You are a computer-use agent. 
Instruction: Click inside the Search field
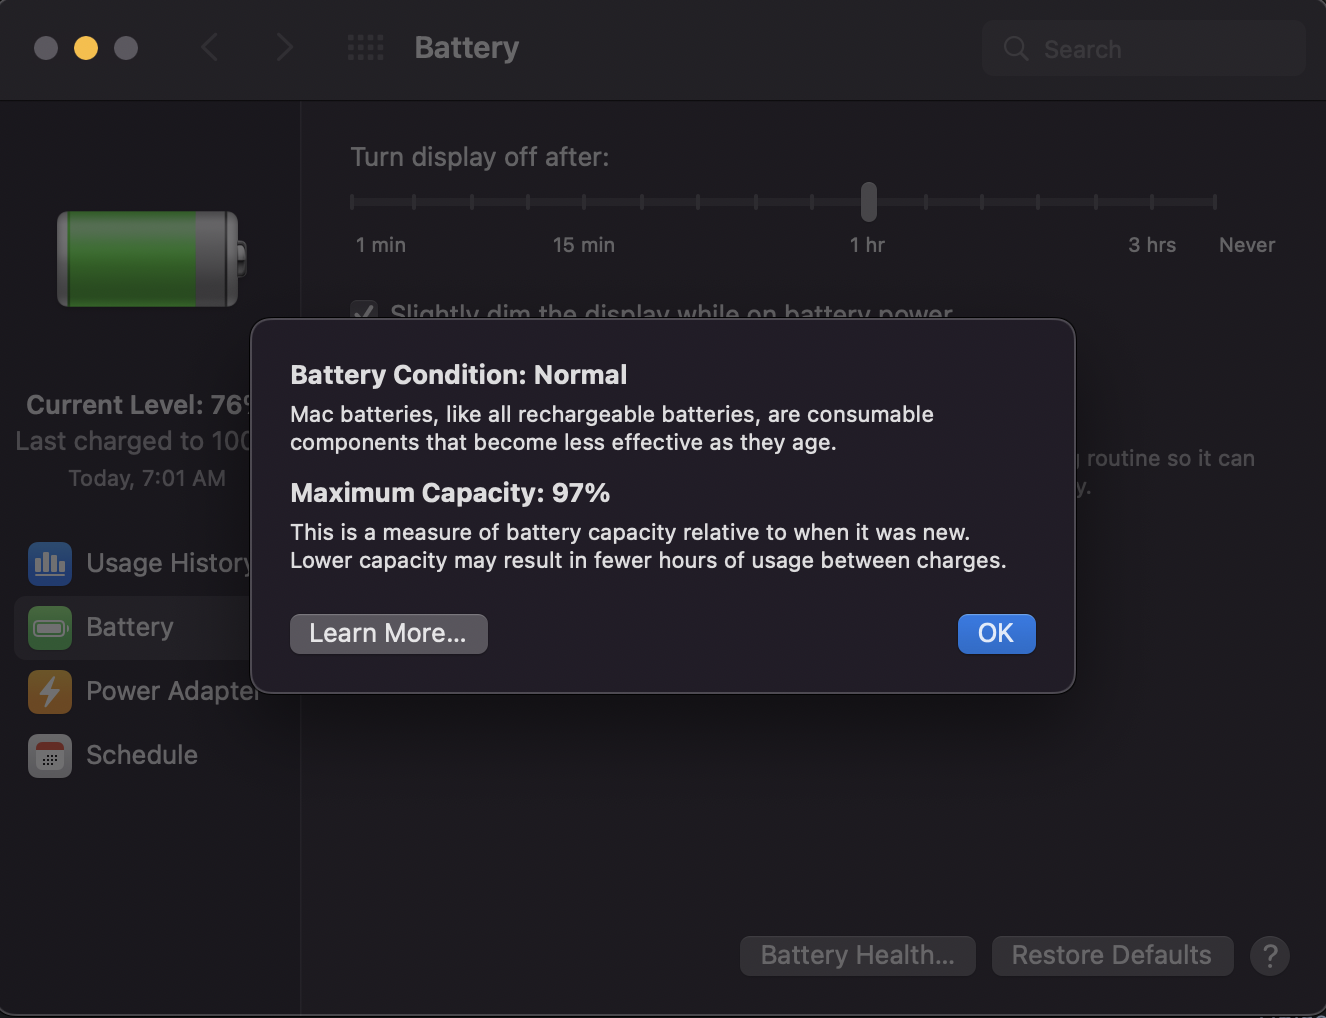pyautogui.click(x=1144, y=48)
